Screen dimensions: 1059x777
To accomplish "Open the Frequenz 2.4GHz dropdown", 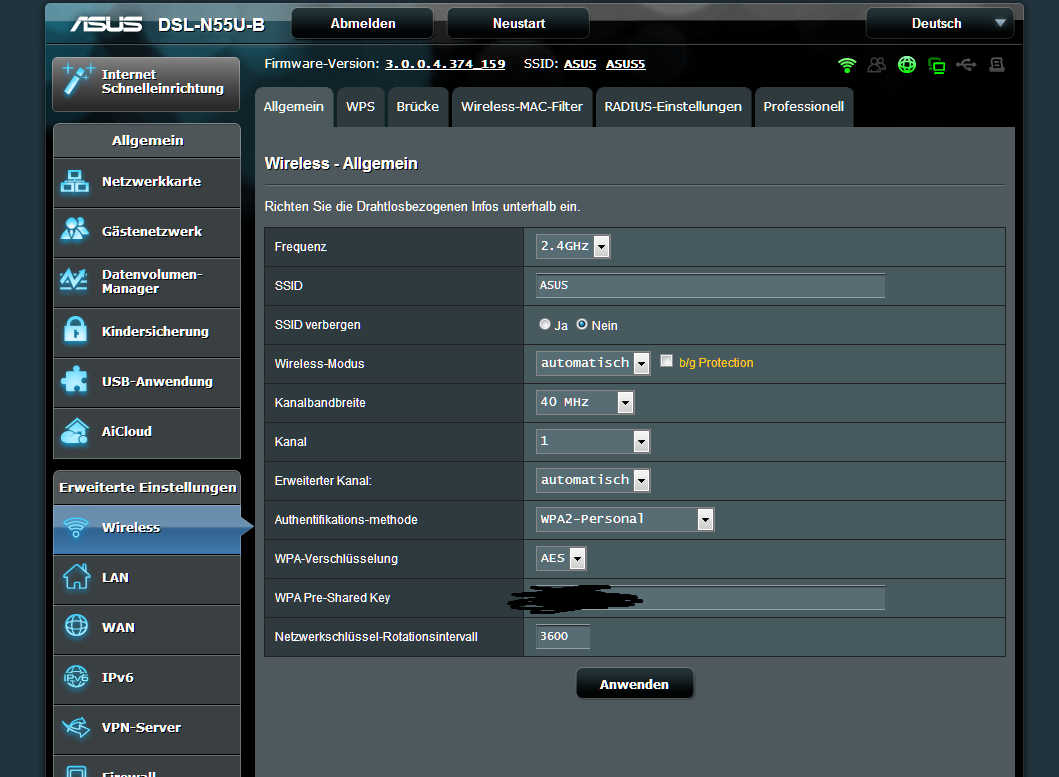I will (x=573, y=246).
